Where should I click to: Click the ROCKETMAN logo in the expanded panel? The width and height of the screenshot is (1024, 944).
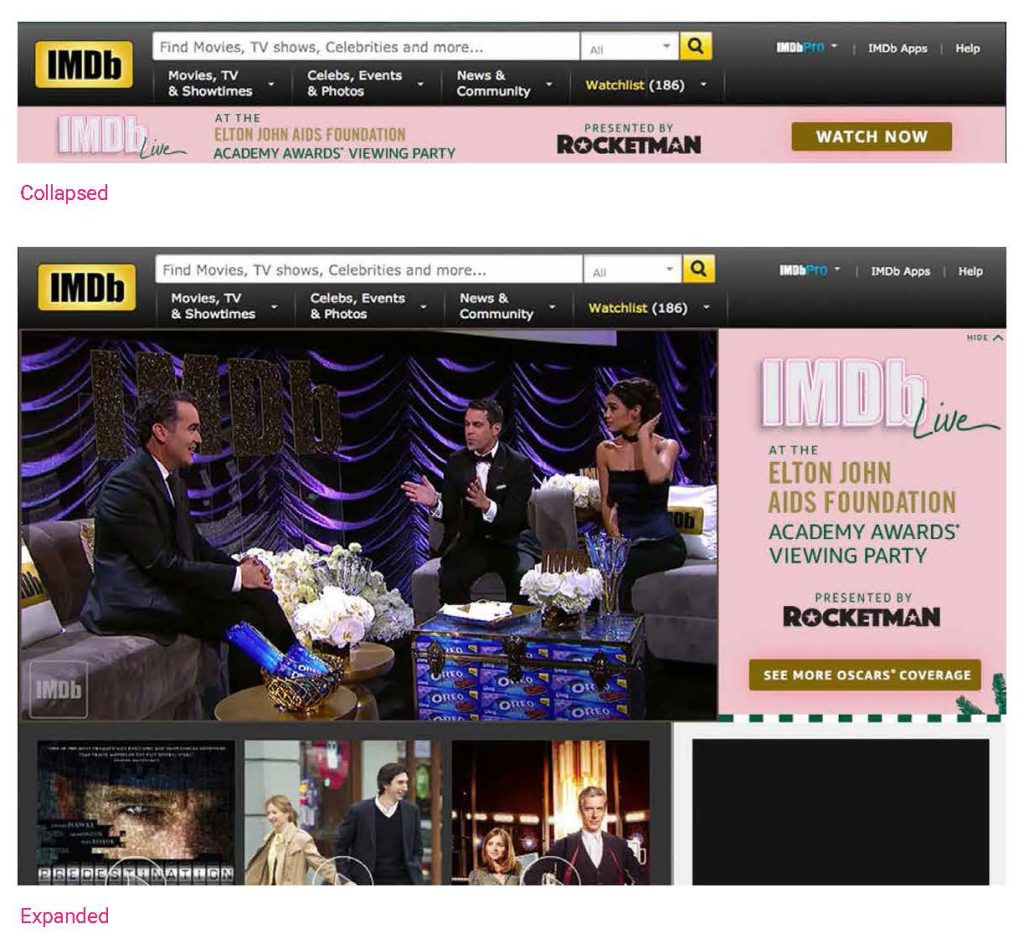[x=861, y=616]
